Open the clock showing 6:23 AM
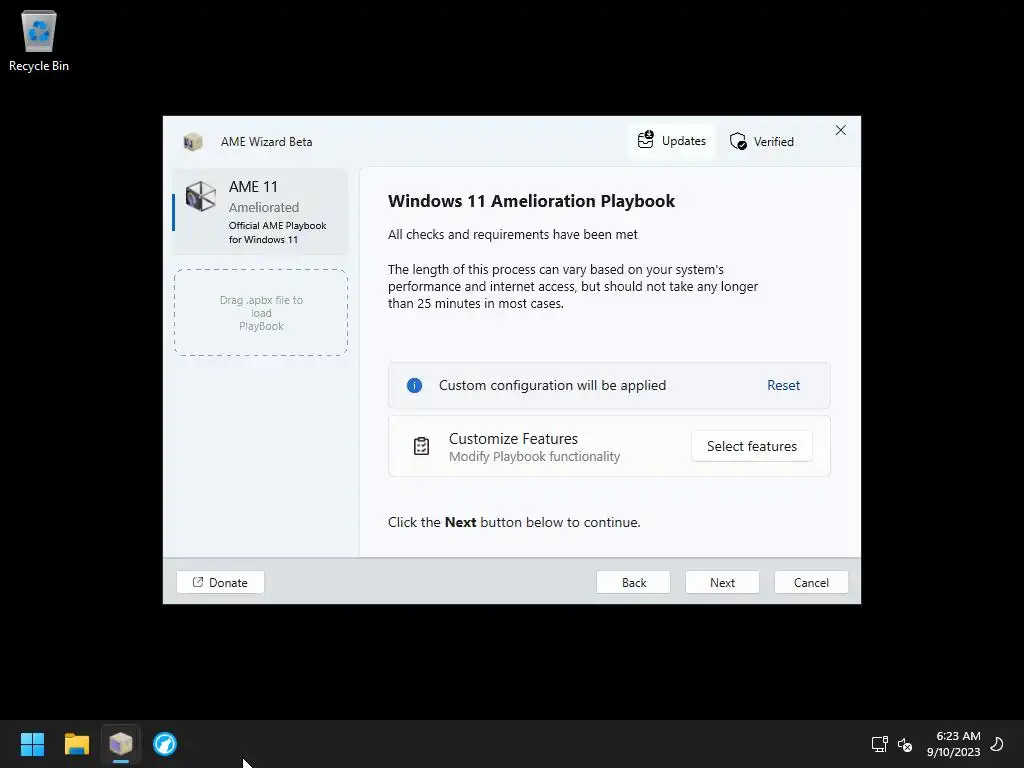Image resolution: width=1024 pixels, height=768 pixels. [953, 744]
